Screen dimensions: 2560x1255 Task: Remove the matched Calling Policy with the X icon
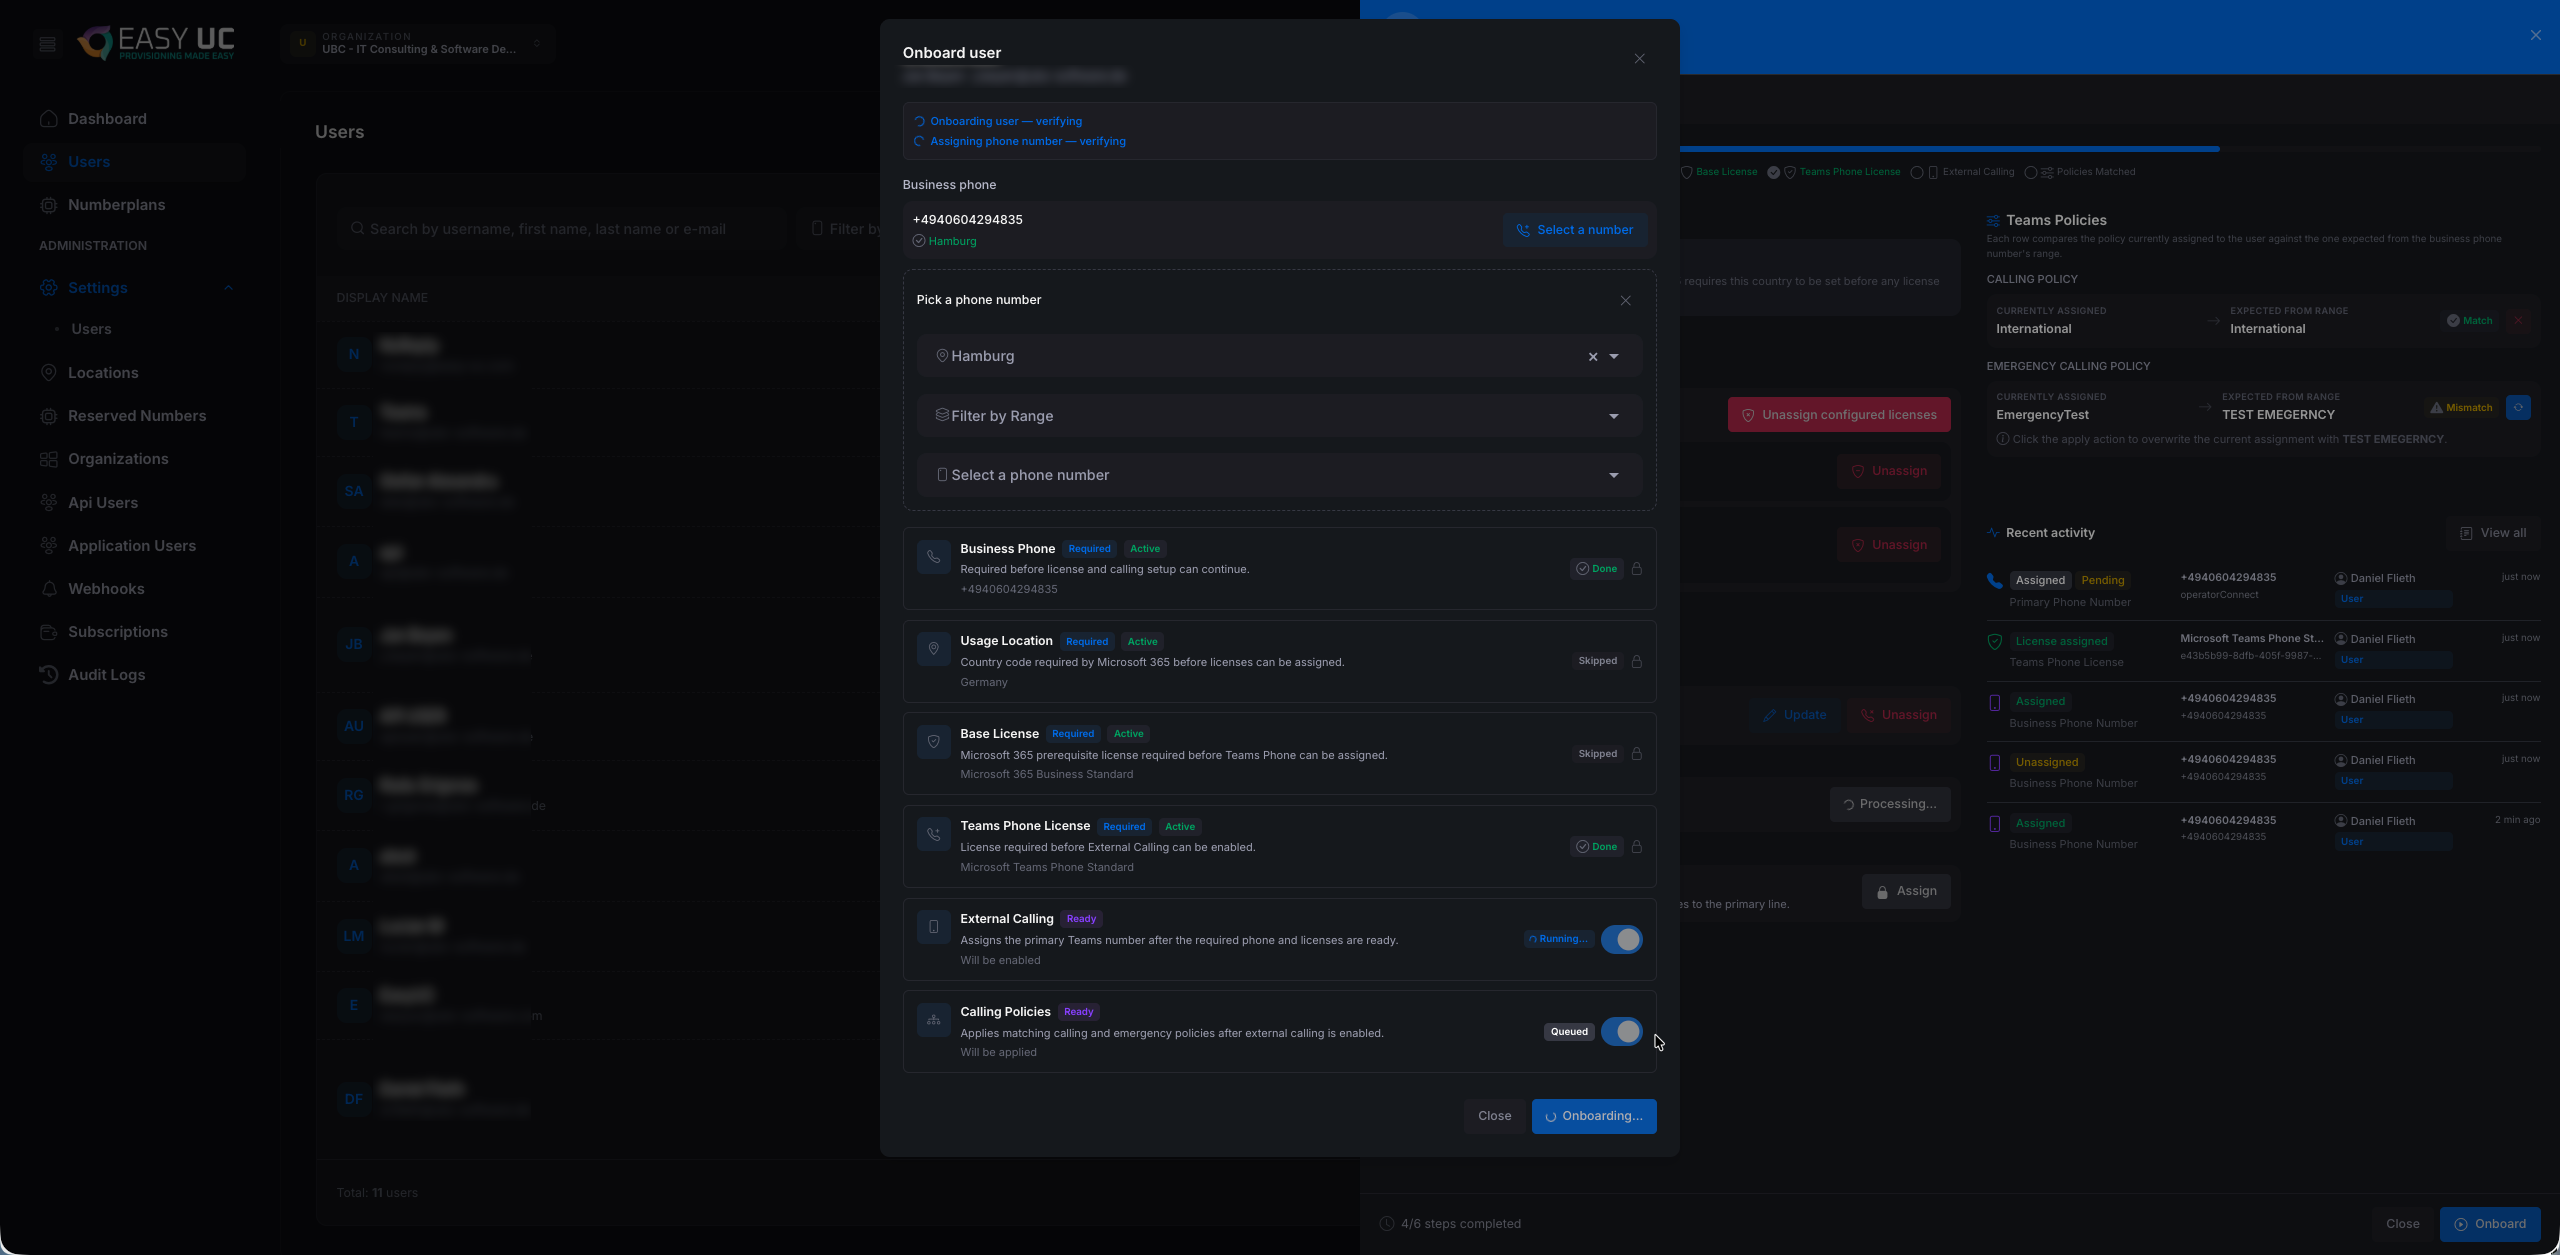2519,321
